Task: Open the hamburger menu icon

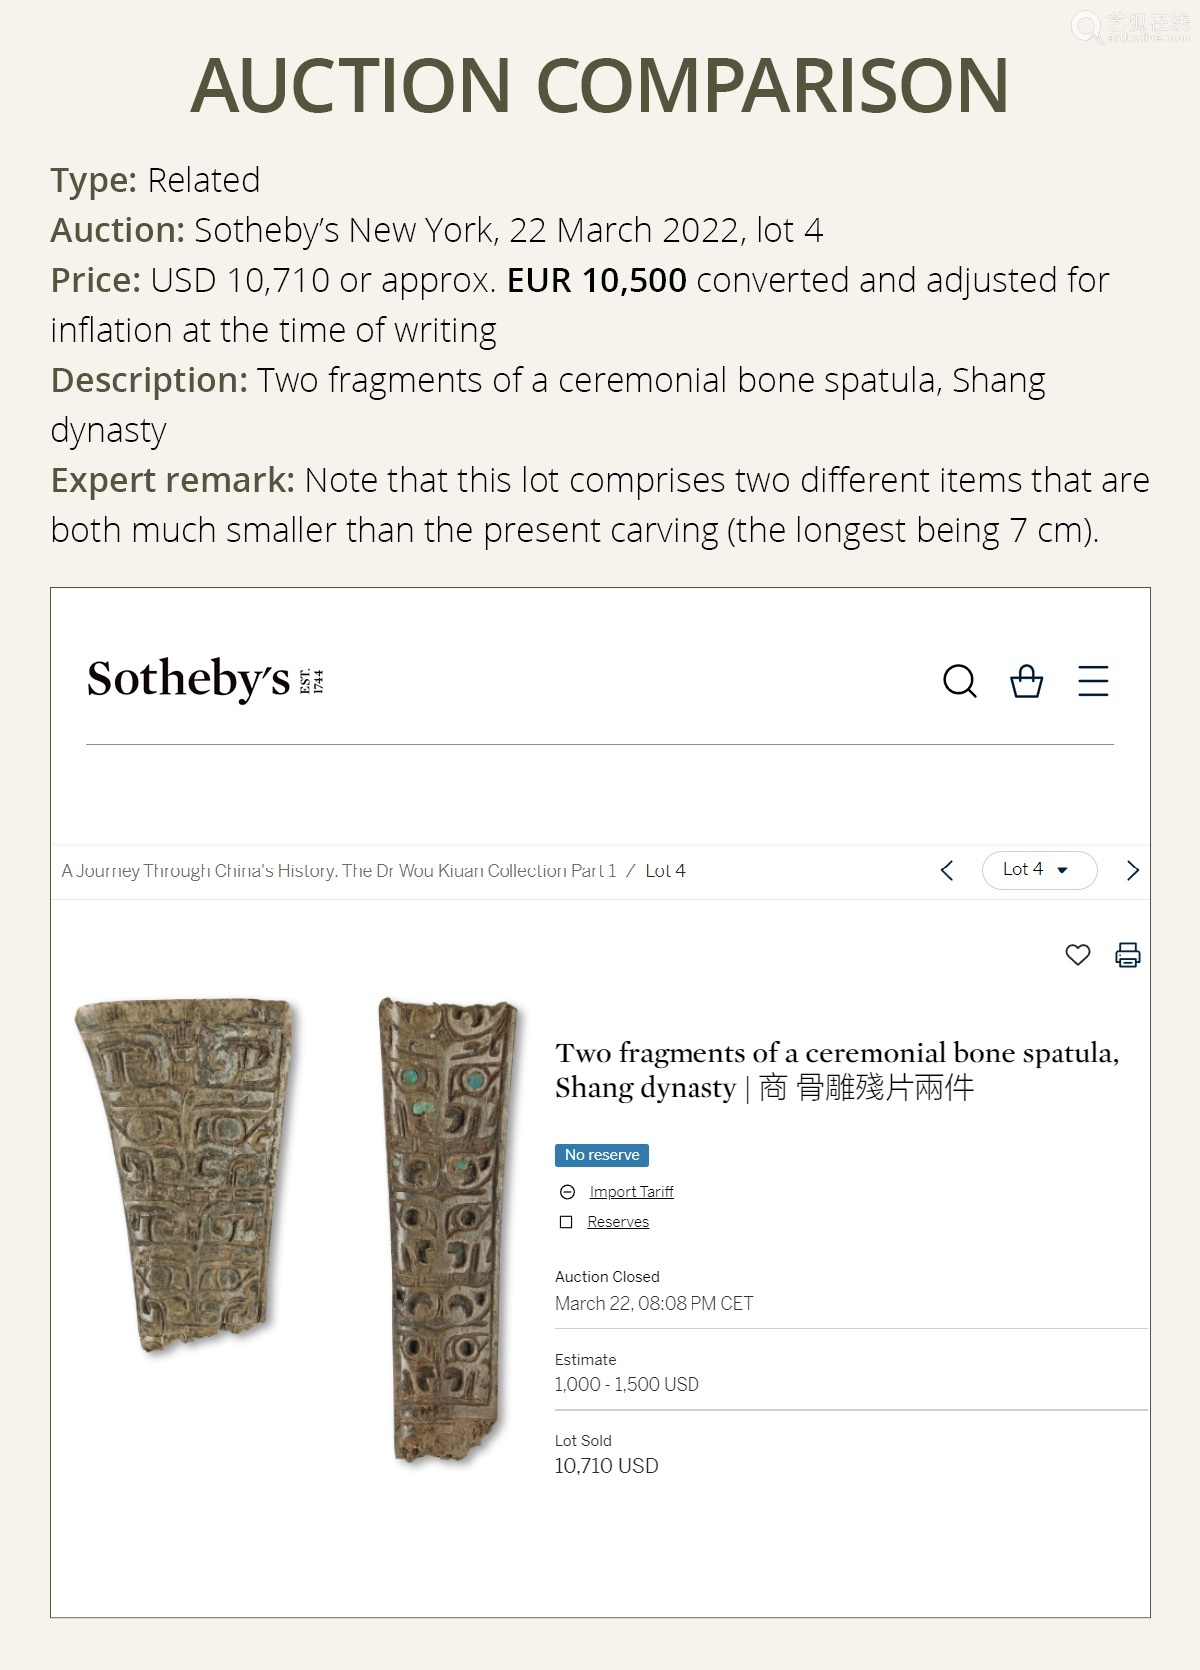Action: pos(1093,681)
